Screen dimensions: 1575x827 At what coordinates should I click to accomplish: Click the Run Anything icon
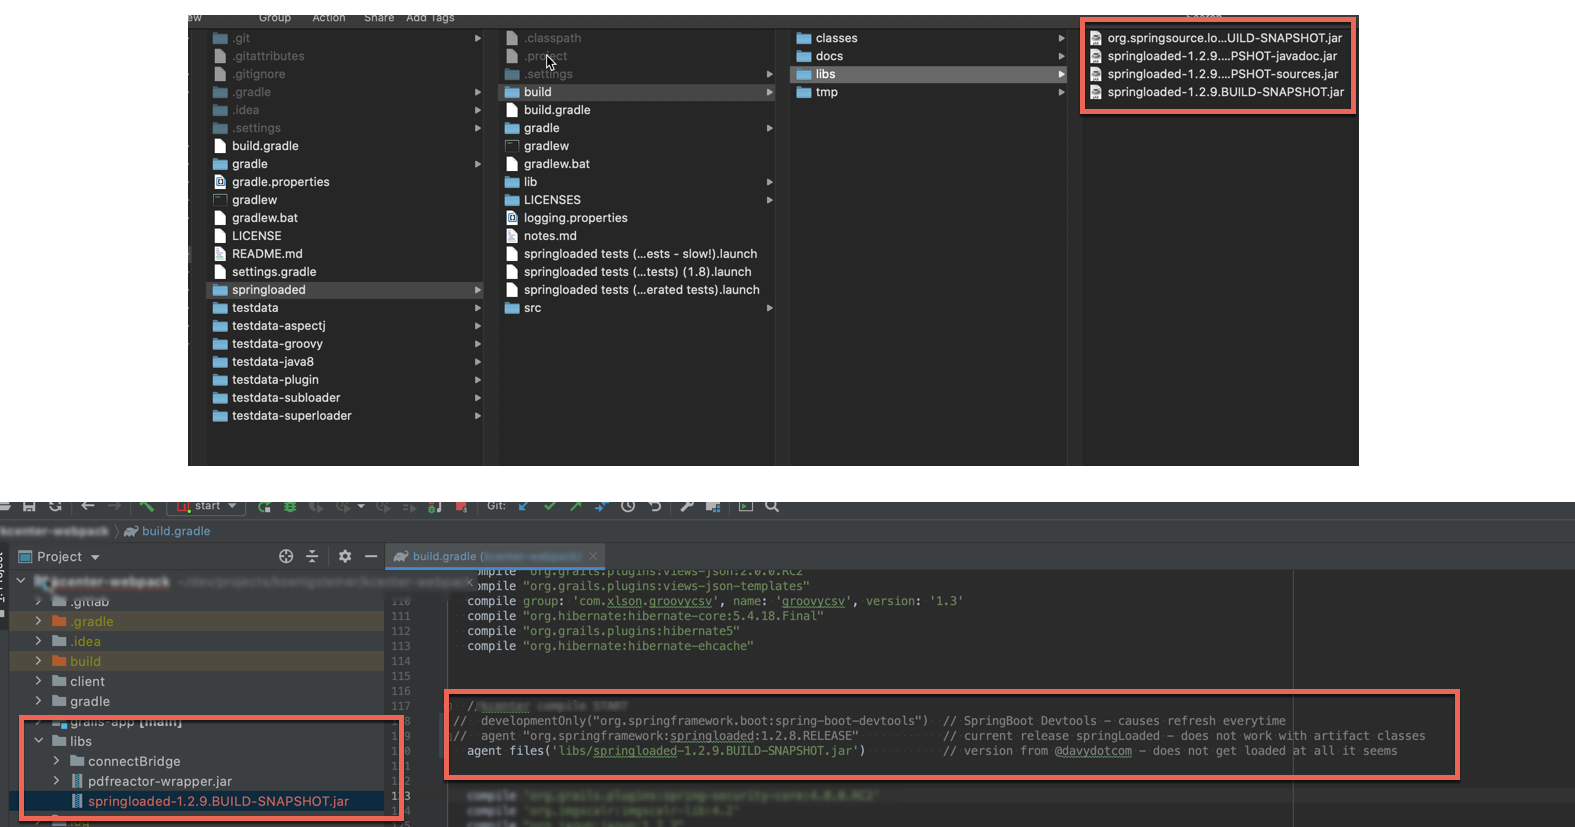point(745,506)
